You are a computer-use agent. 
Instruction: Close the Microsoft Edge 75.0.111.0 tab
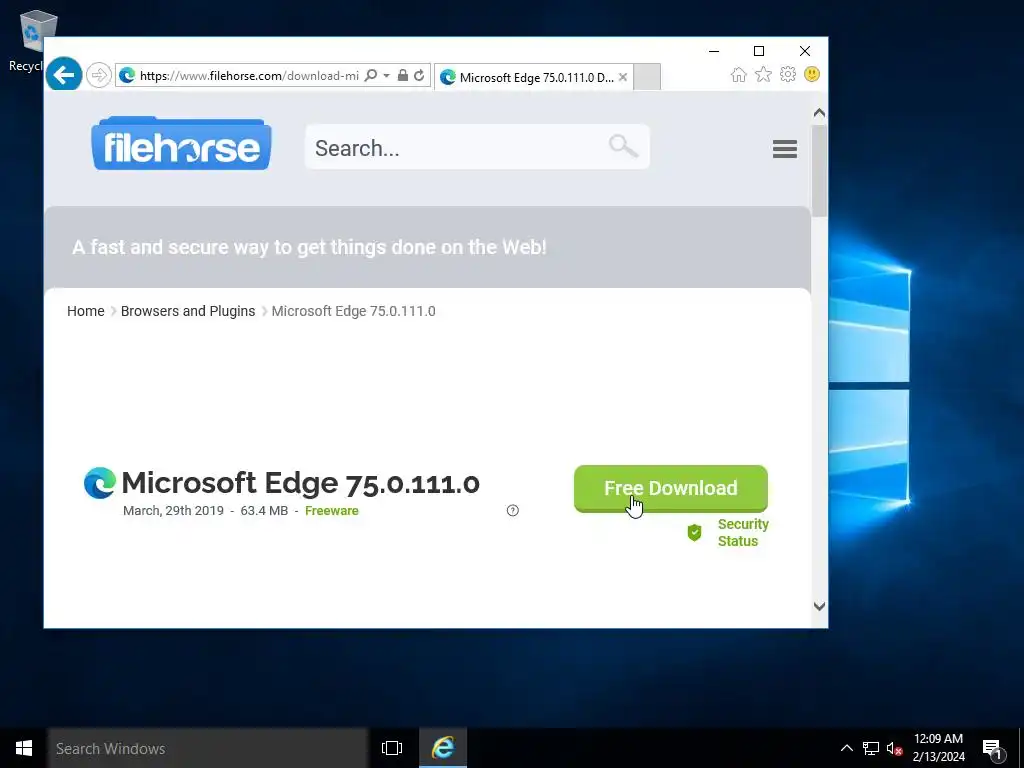(x=623, y=77)
